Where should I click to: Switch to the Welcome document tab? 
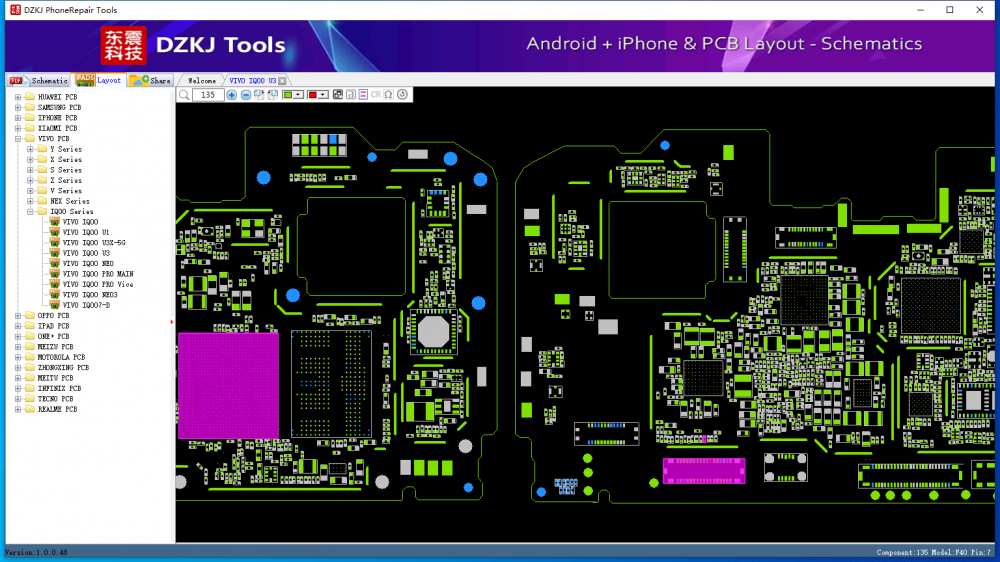point(202,81)
